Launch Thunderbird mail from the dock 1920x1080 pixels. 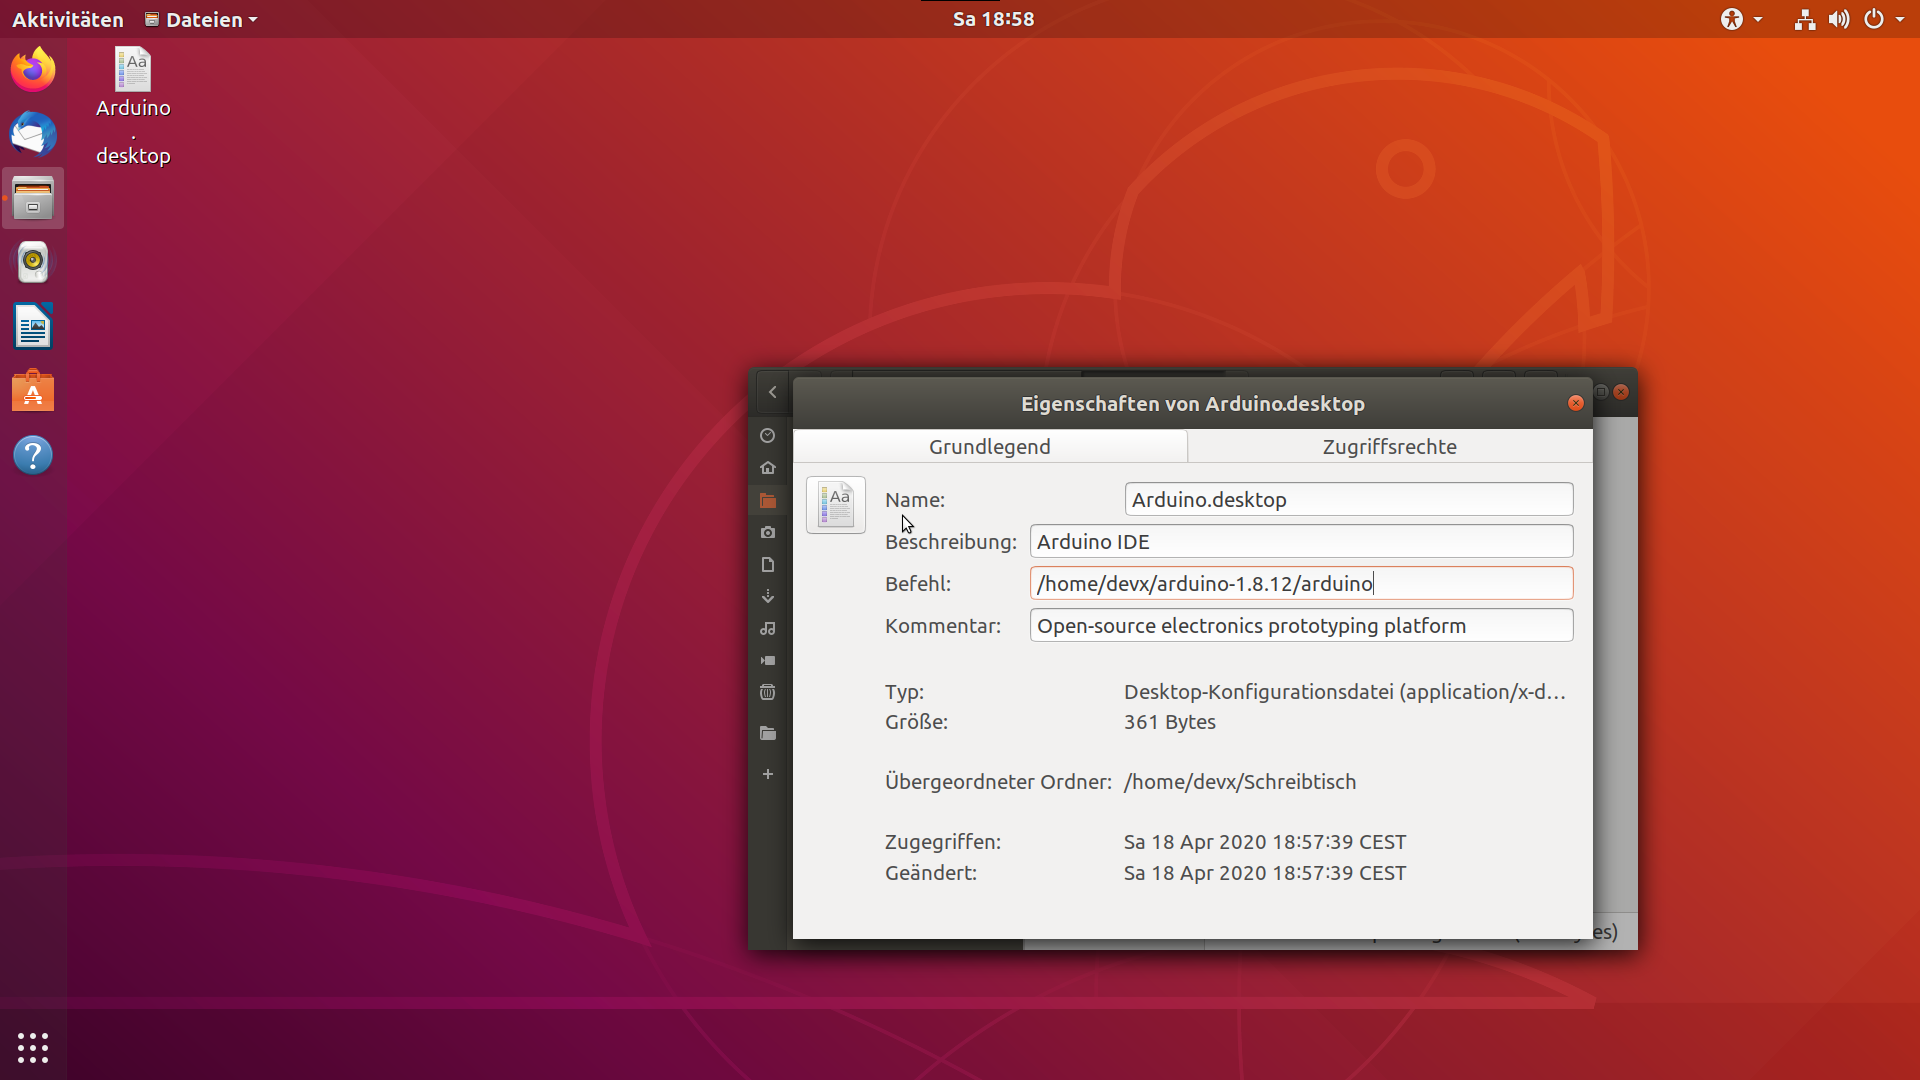coord(33,134)
